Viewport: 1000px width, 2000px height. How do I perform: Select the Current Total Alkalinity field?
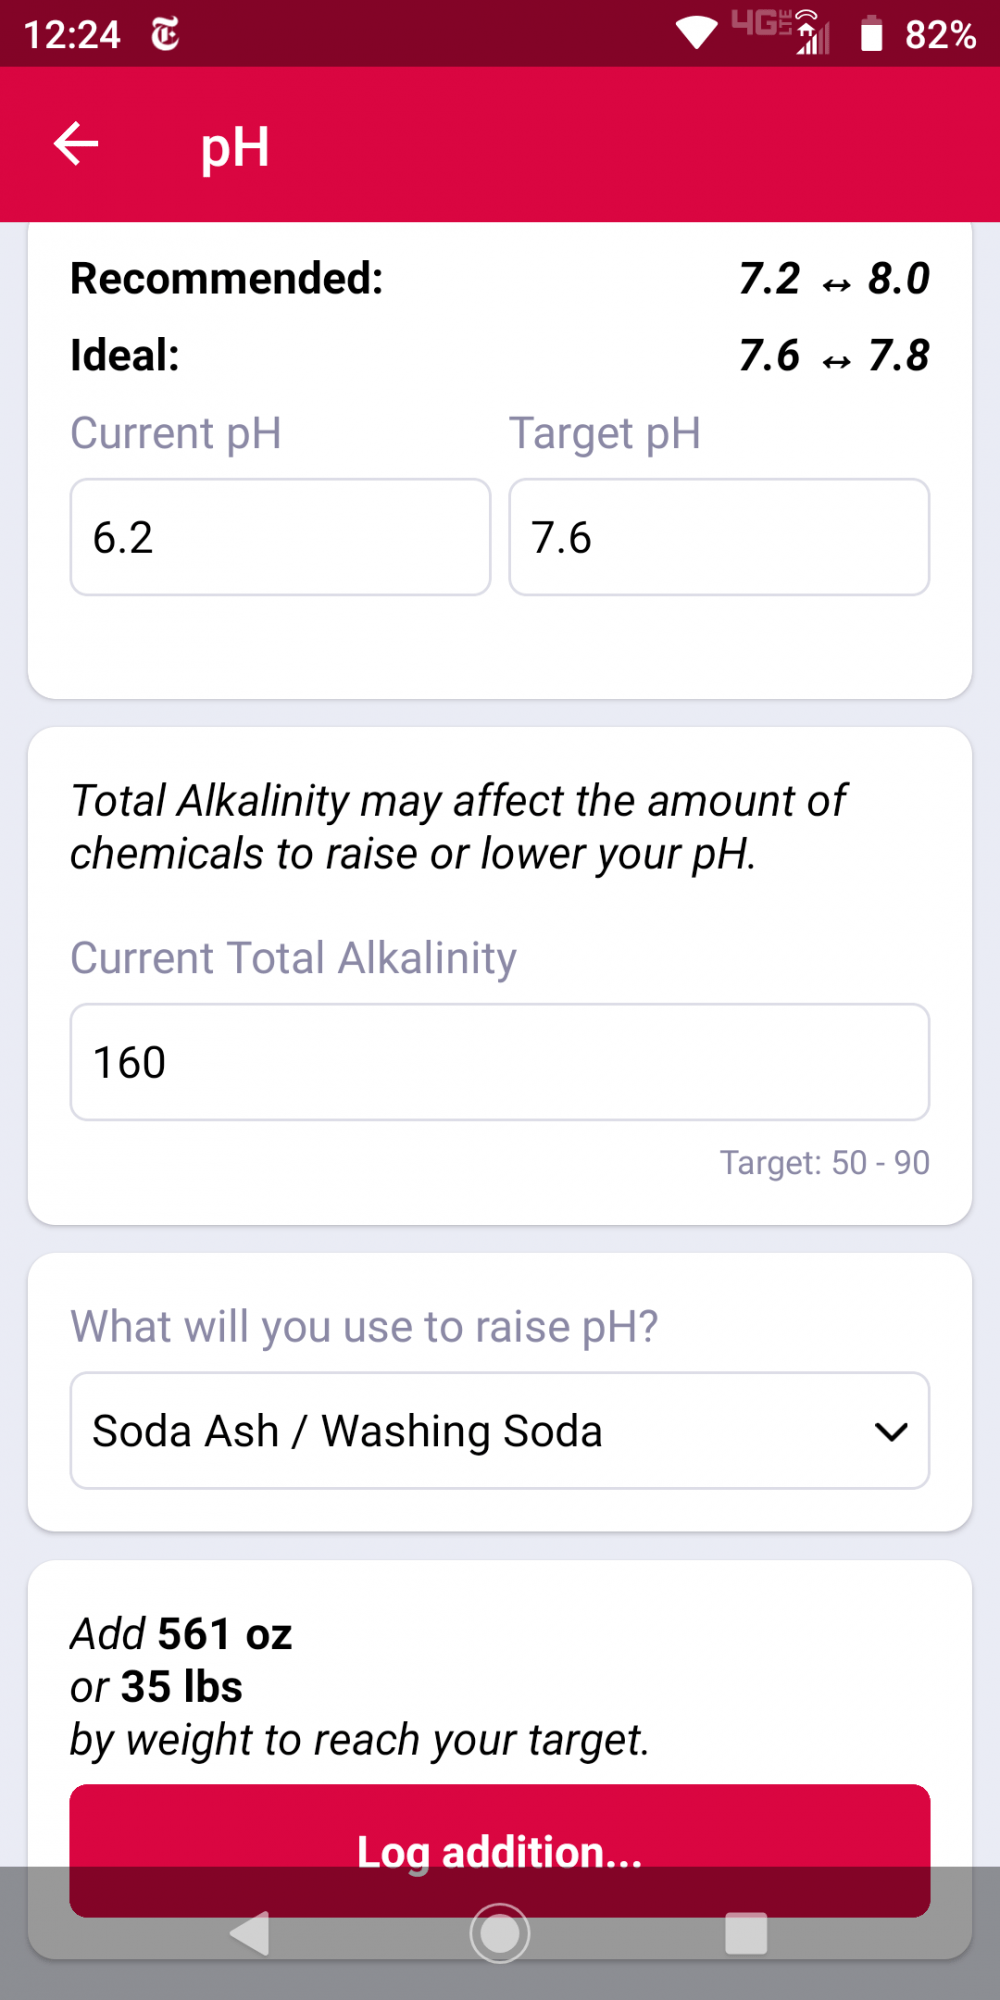(x=500, y=1062)
